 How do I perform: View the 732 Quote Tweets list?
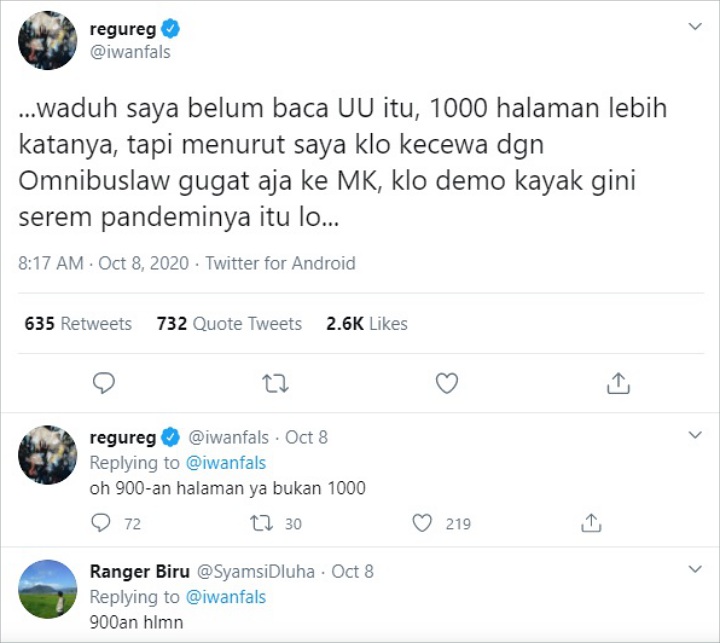click(229, 323)
